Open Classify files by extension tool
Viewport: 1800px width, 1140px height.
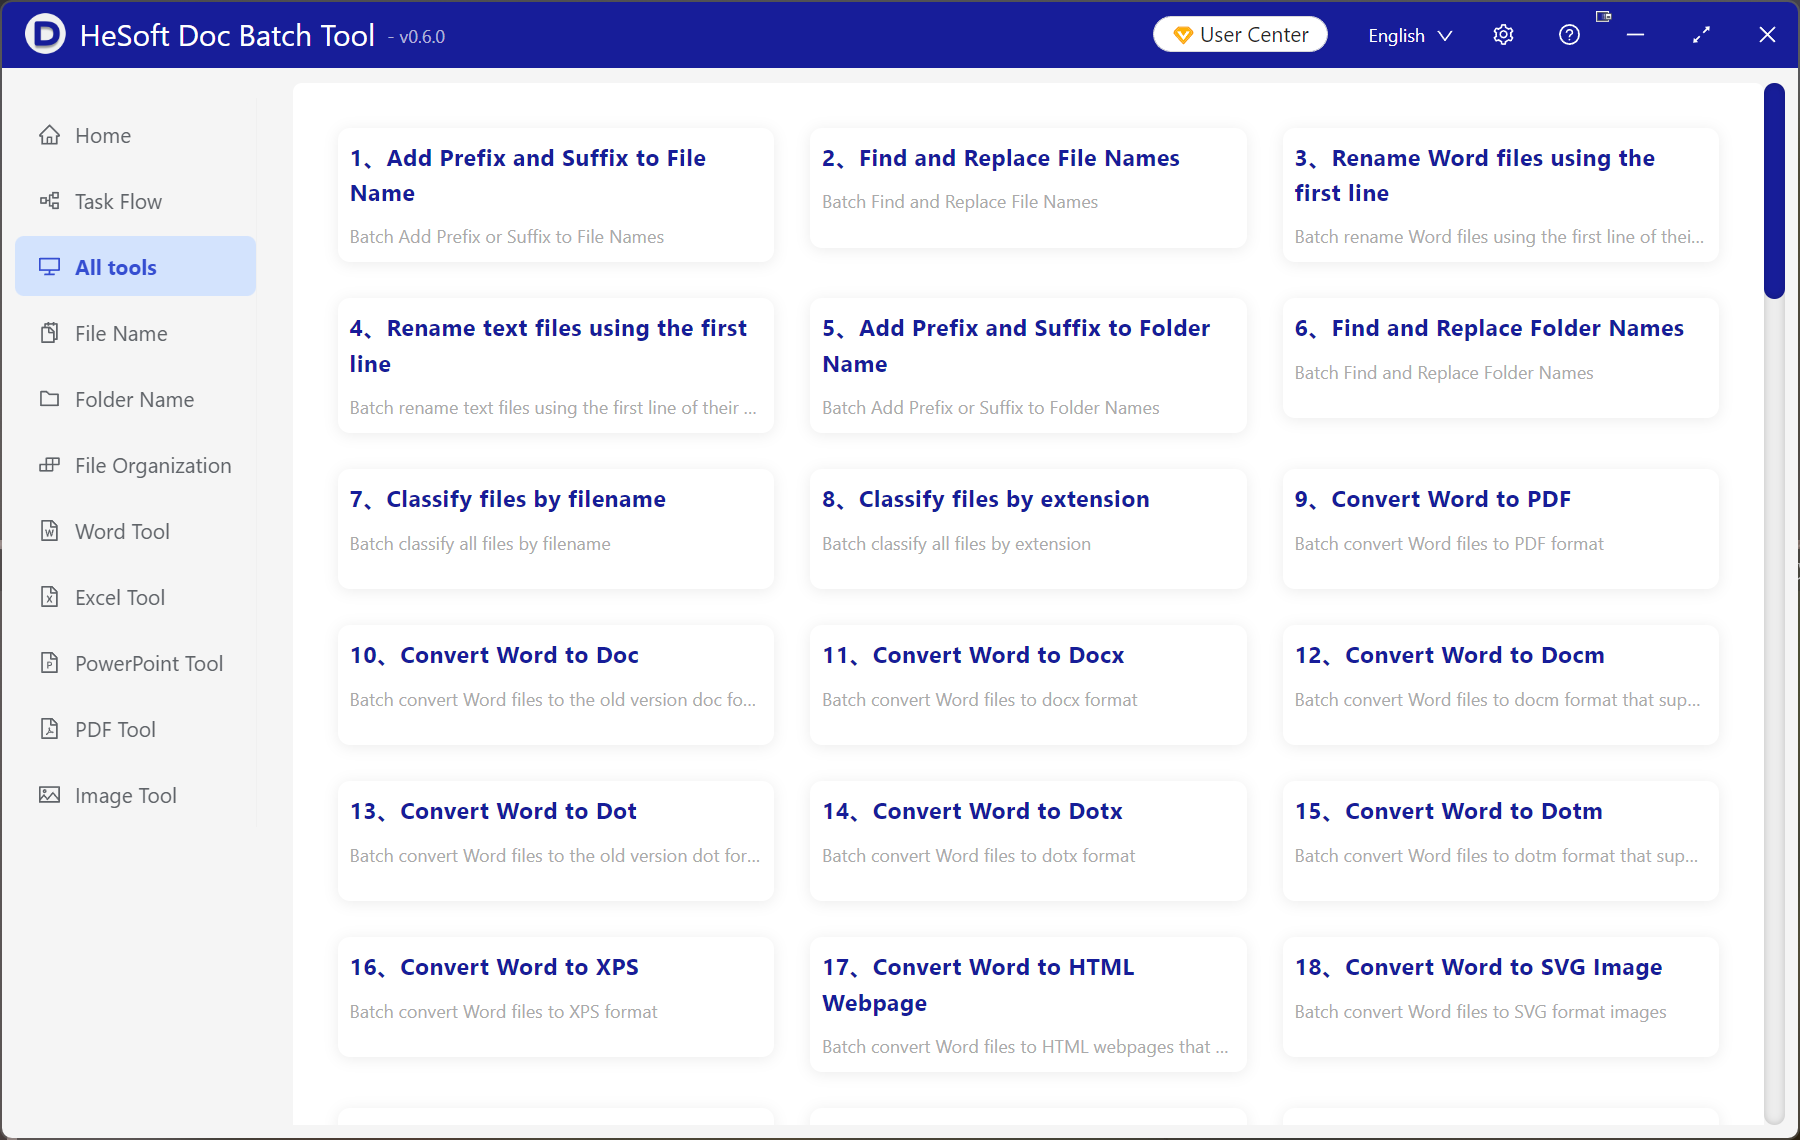pos(1028,529)
